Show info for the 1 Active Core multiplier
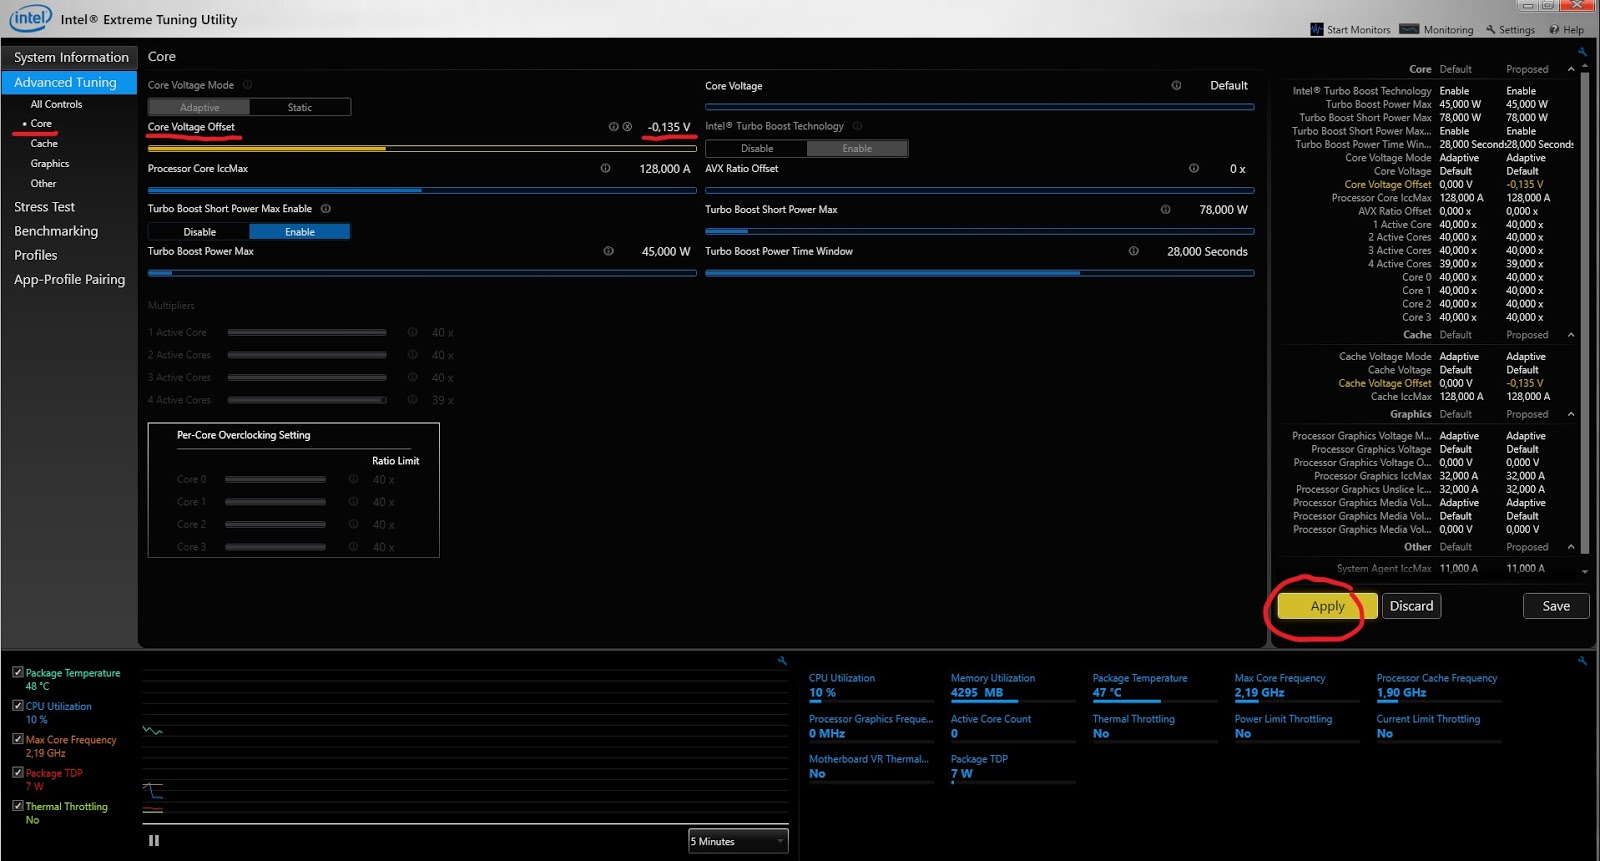This screenshot has width=1600, height=861. [x=412, y=332]
